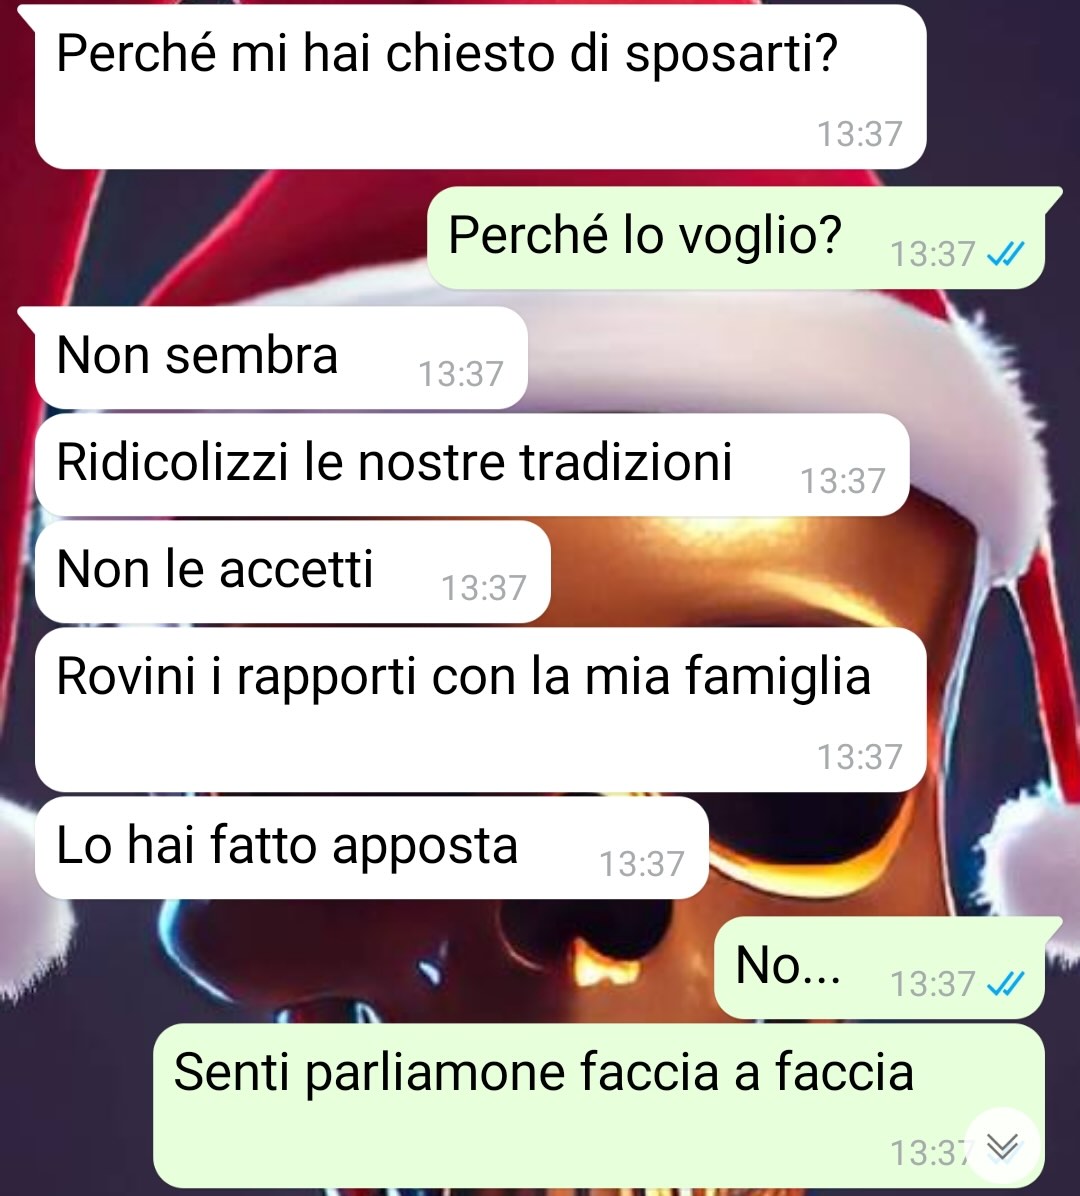Tap blue read ticks on "Perché lo voglio?"
This screenshot has height=1196, width=1080.
[1005, 254]
